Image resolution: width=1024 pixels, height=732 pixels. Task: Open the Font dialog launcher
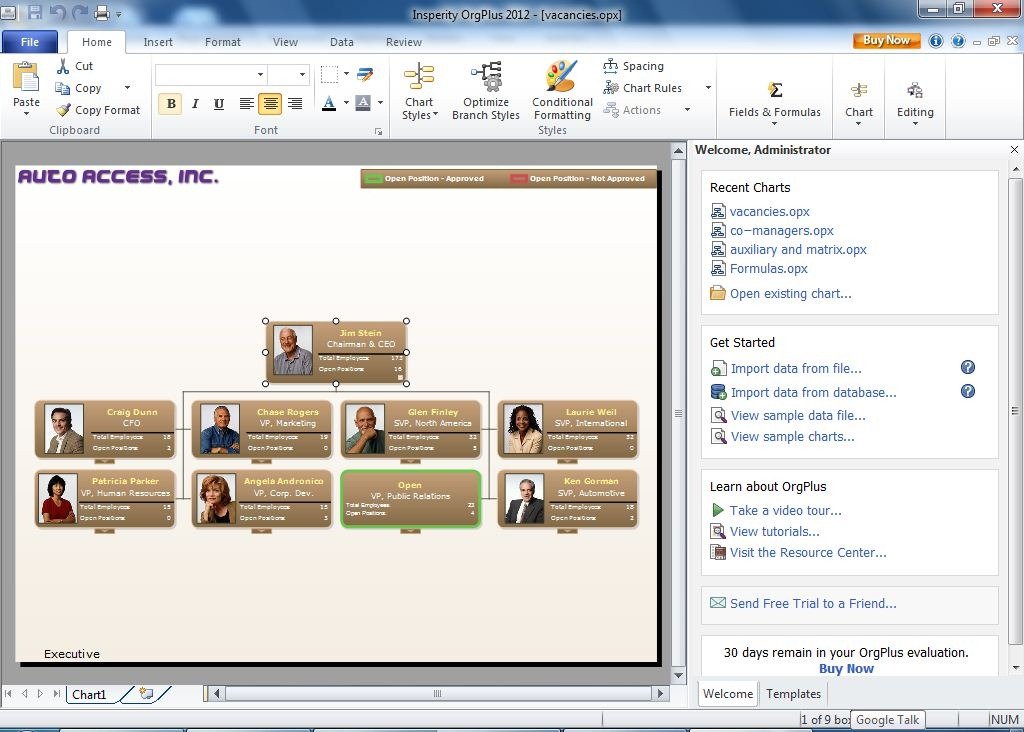[378, 131]
